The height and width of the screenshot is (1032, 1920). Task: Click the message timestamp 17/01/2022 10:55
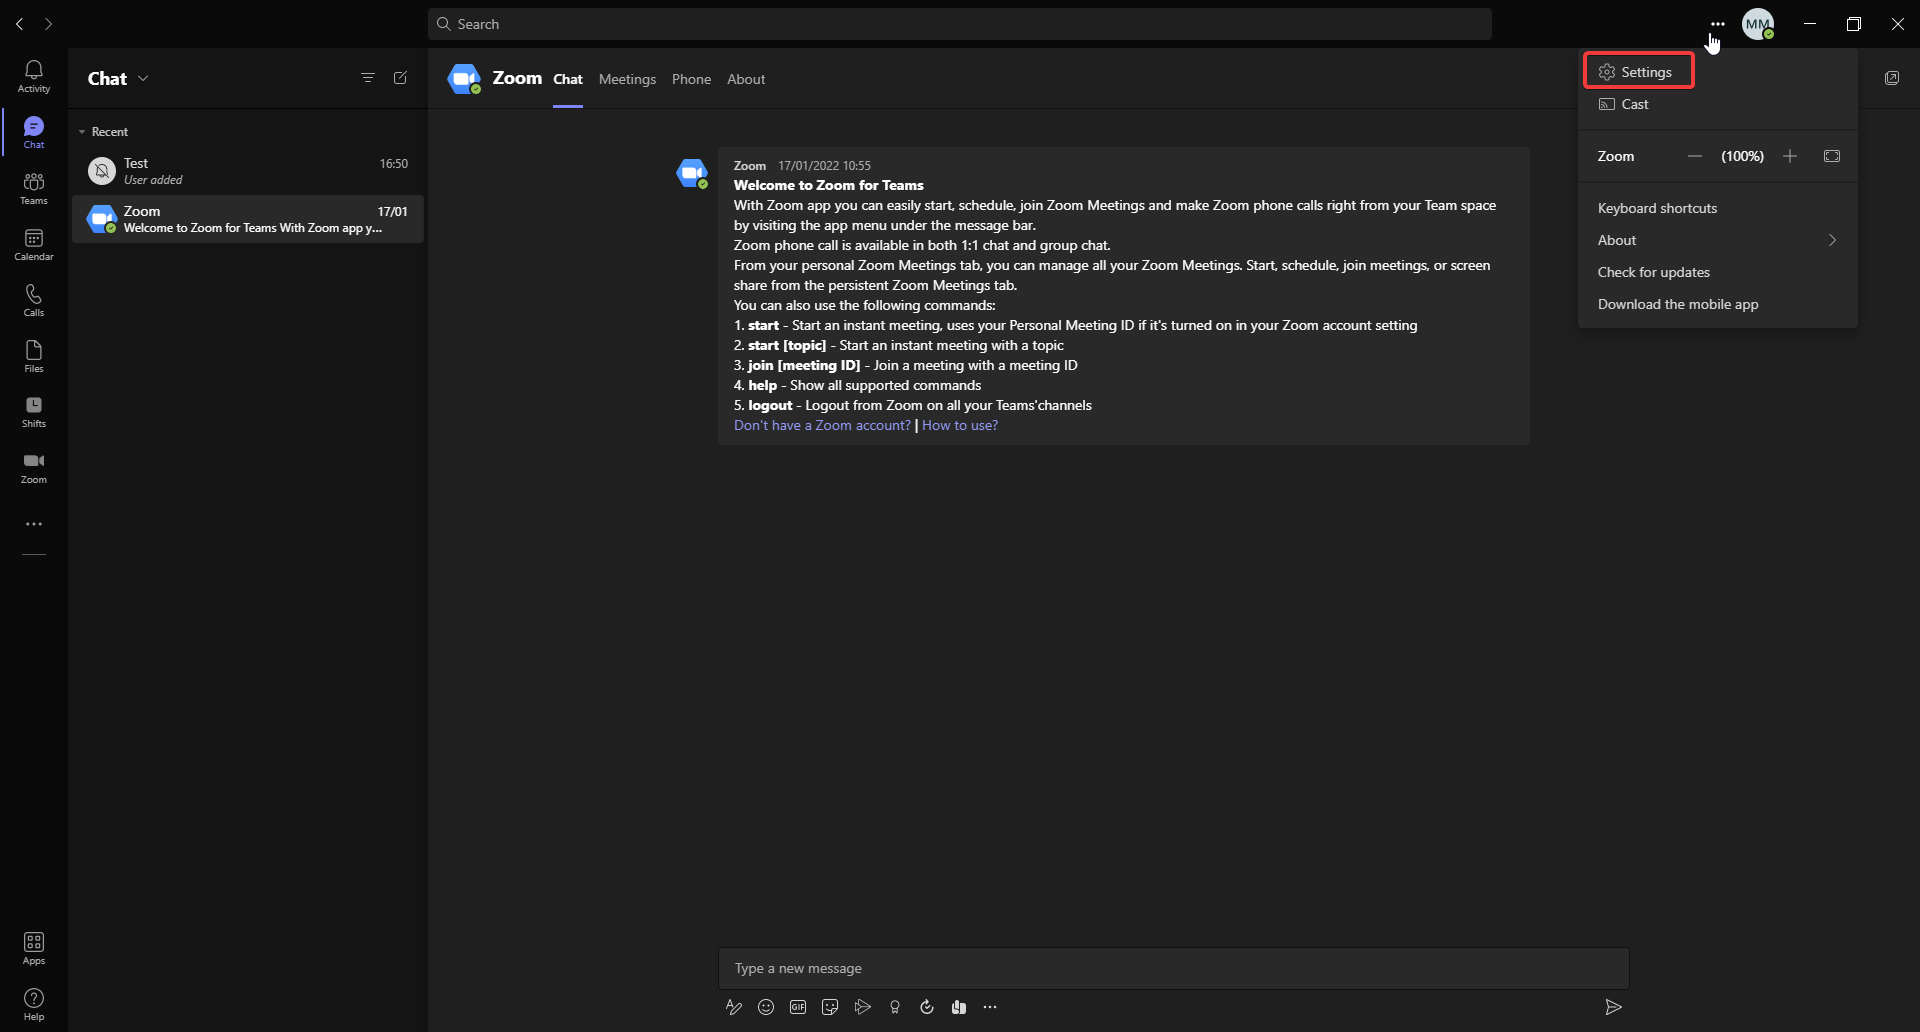pyautogui.click(x=824, y=166)
